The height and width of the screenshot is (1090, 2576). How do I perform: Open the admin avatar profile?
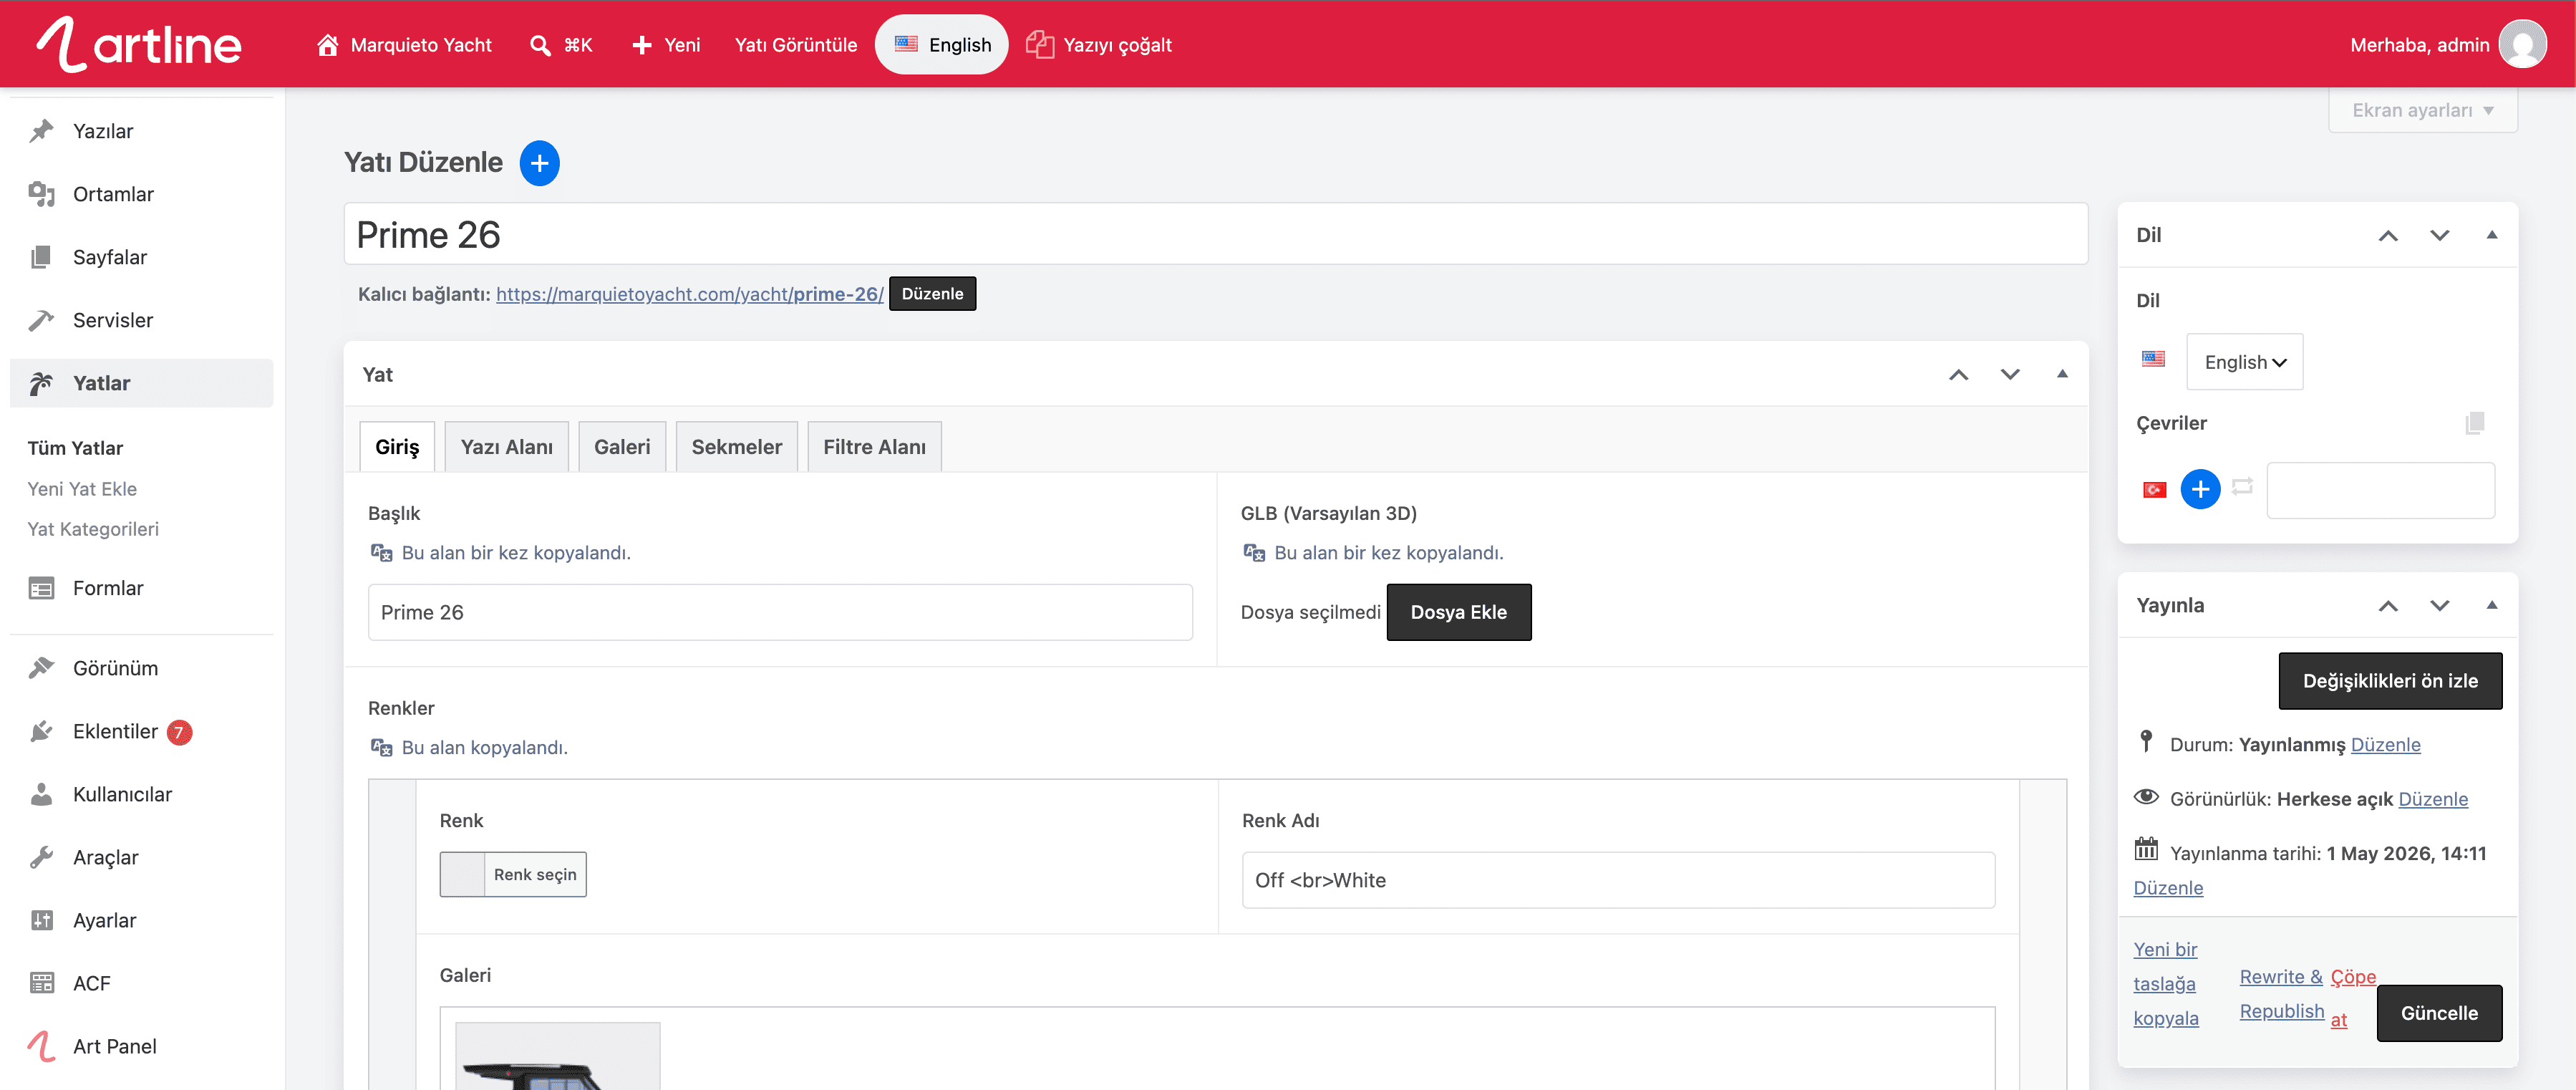[x=2522, y=45]
